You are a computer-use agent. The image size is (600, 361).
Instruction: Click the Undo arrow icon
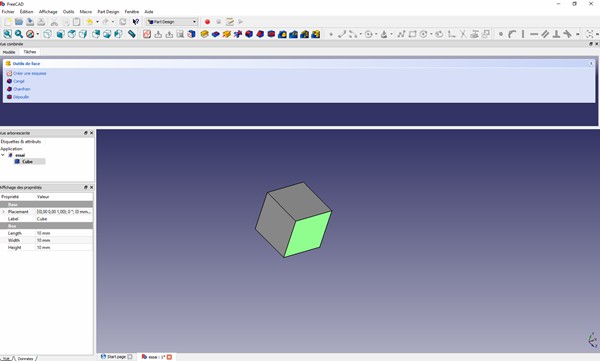click(x=90, y=22)
